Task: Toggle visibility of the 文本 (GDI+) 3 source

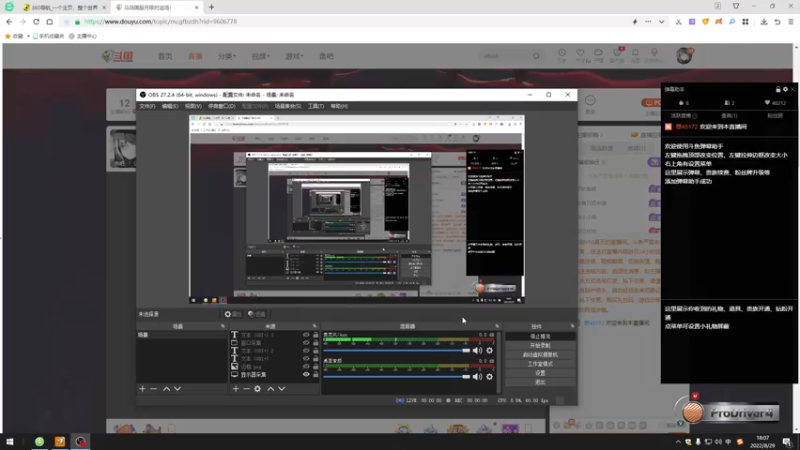Action: pyautogui.click(x=306, y=335)
